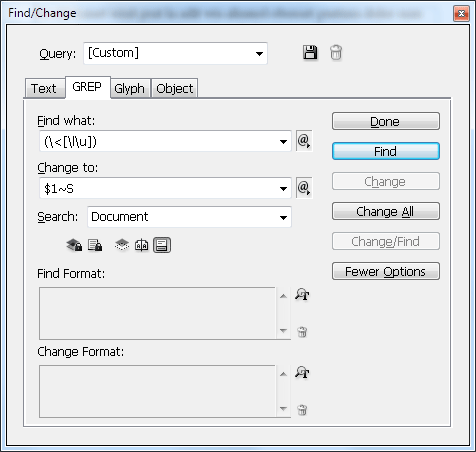Screen dimensions: 476x452
Task: Open special characters menu for Change to
Action: click(304, 188)
